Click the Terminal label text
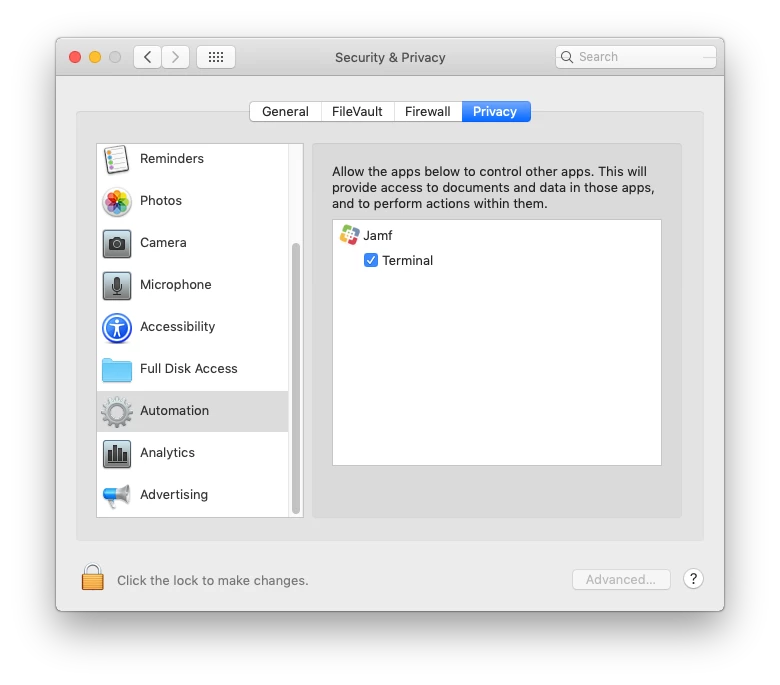This screenshot has height=685, width=780. [x=407, y=261]
